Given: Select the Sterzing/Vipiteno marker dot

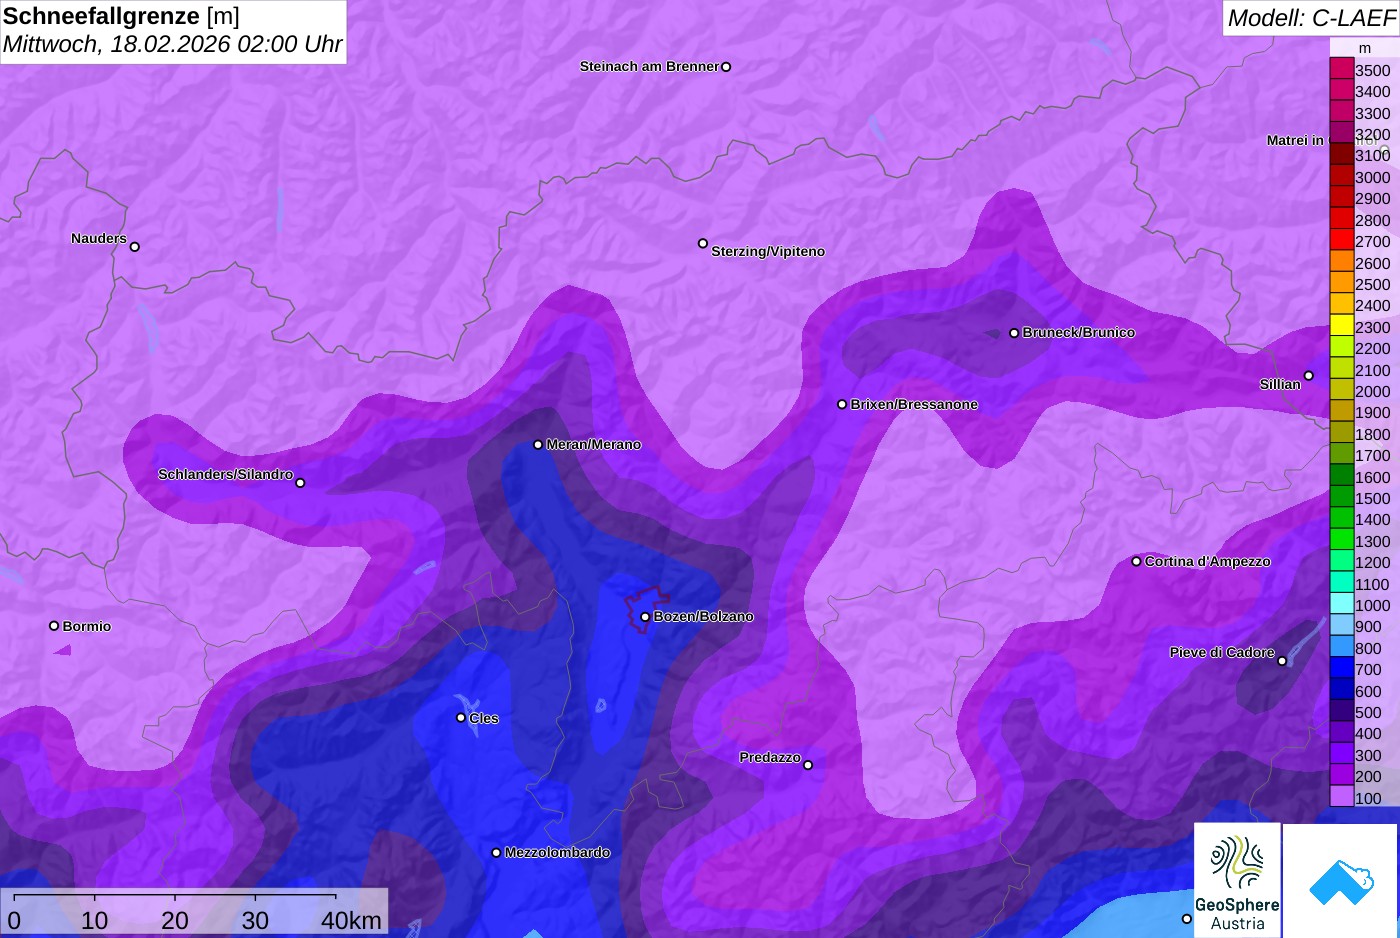Looking at the screenshot, I should [703, 243].
